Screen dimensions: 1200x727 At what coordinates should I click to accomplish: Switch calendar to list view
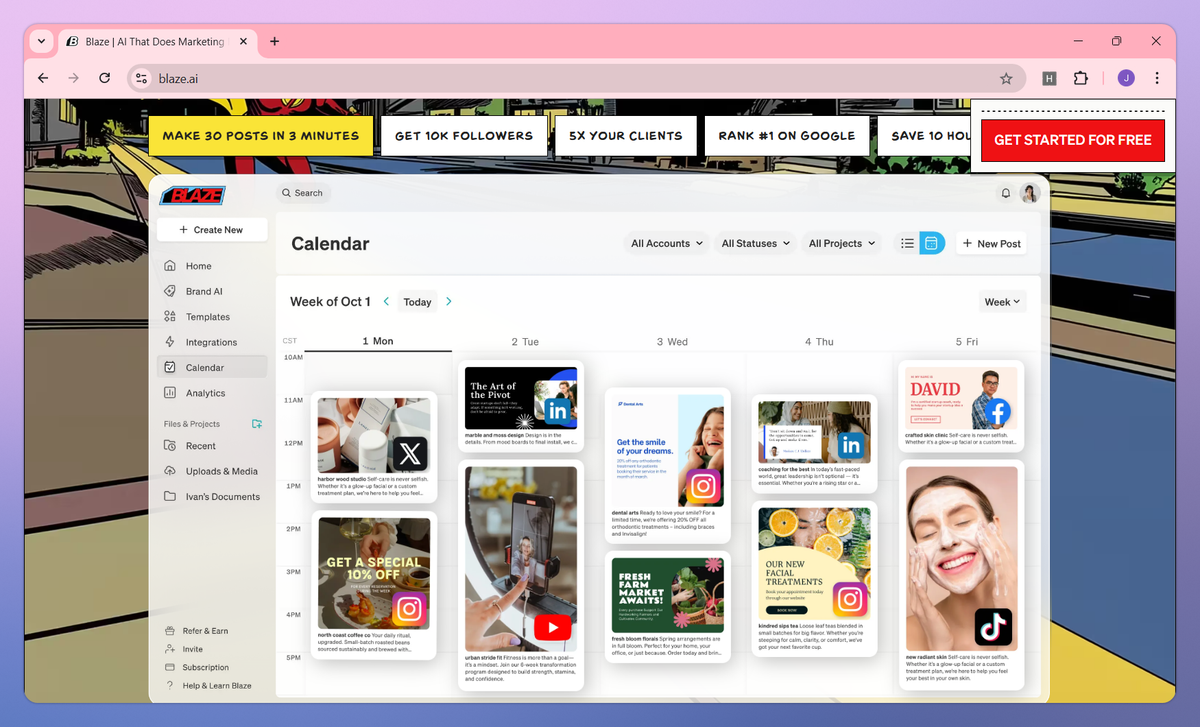point(907,242)
